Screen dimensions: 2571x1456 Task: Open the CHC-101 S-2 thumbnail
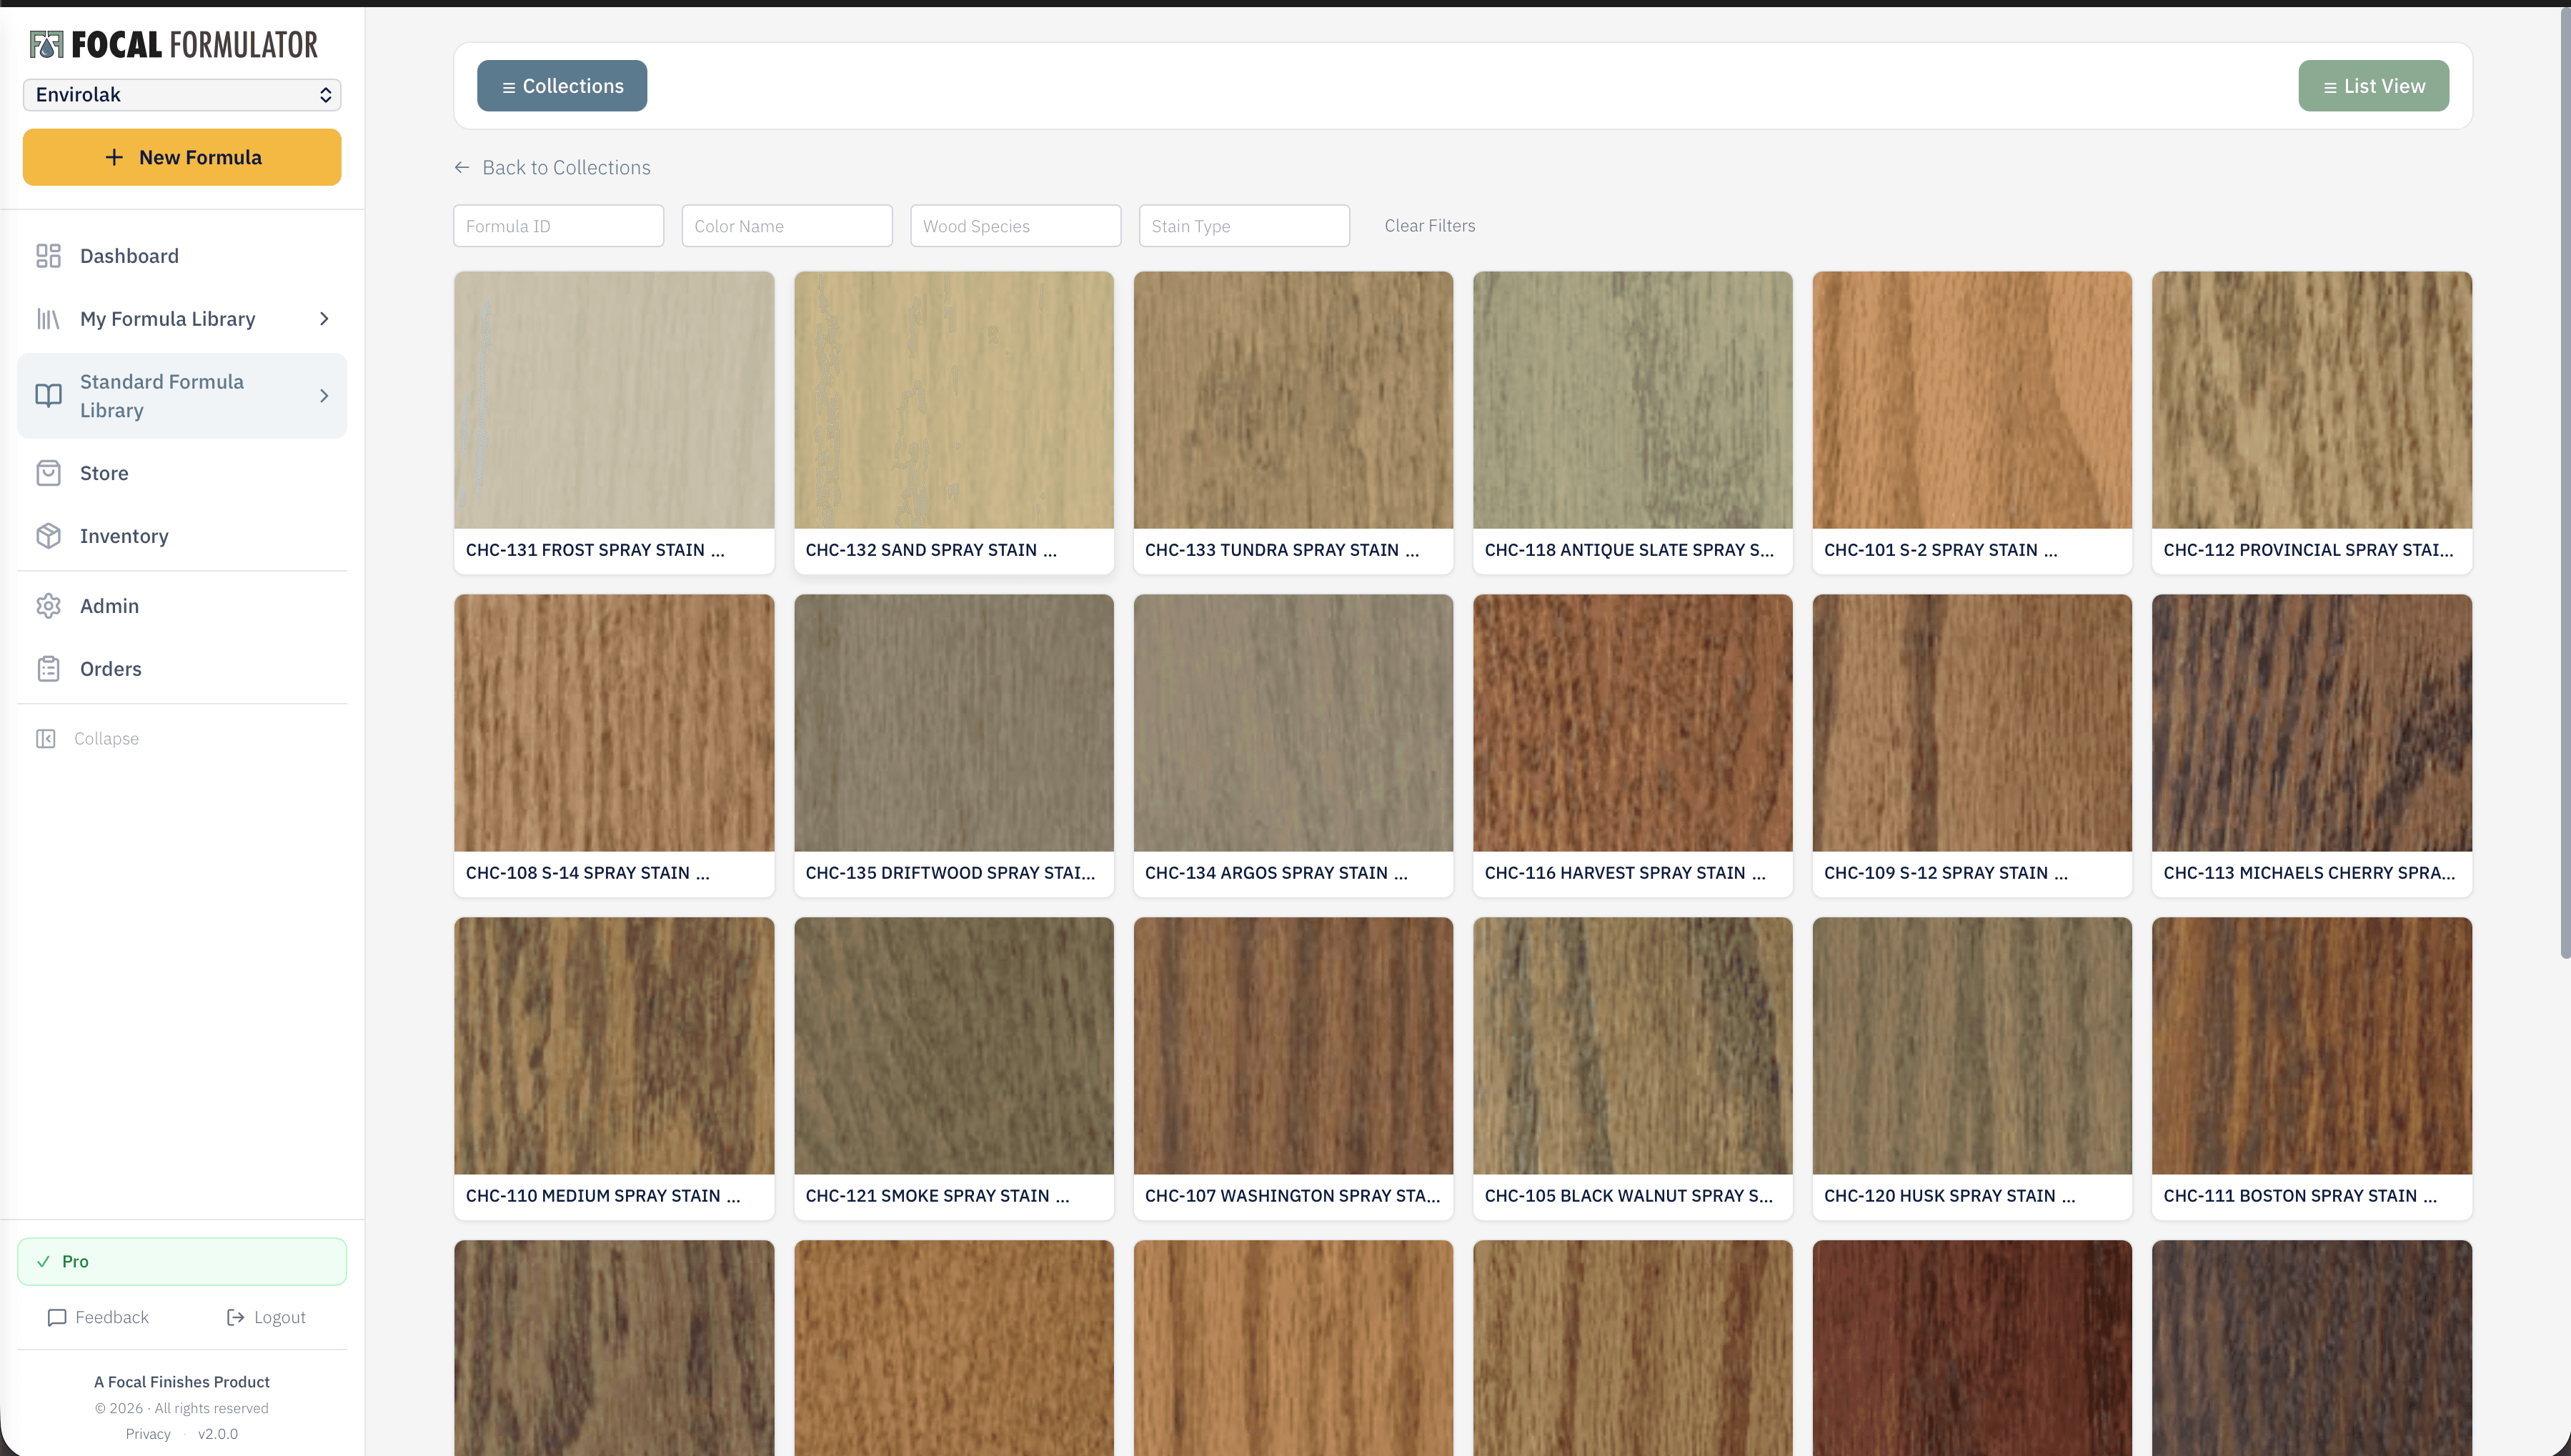click(x=1972, y=400)
